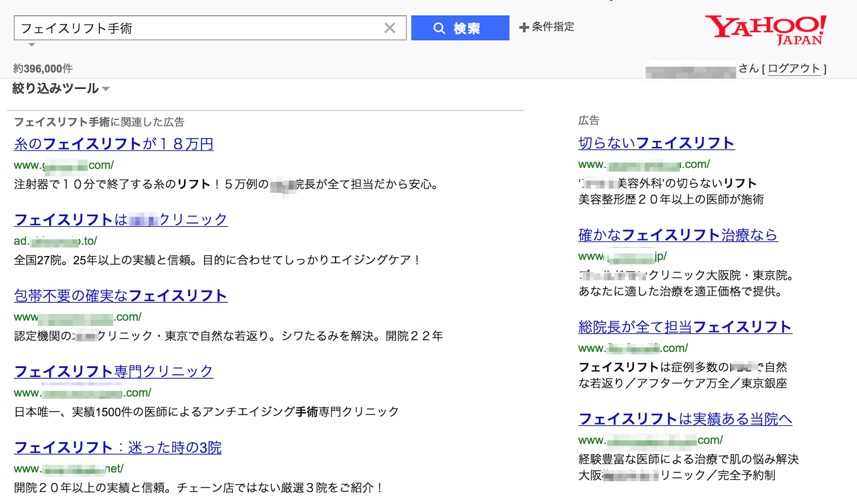Click the フェイスリフト手術に関連した広告 heading

click(99, 122)
